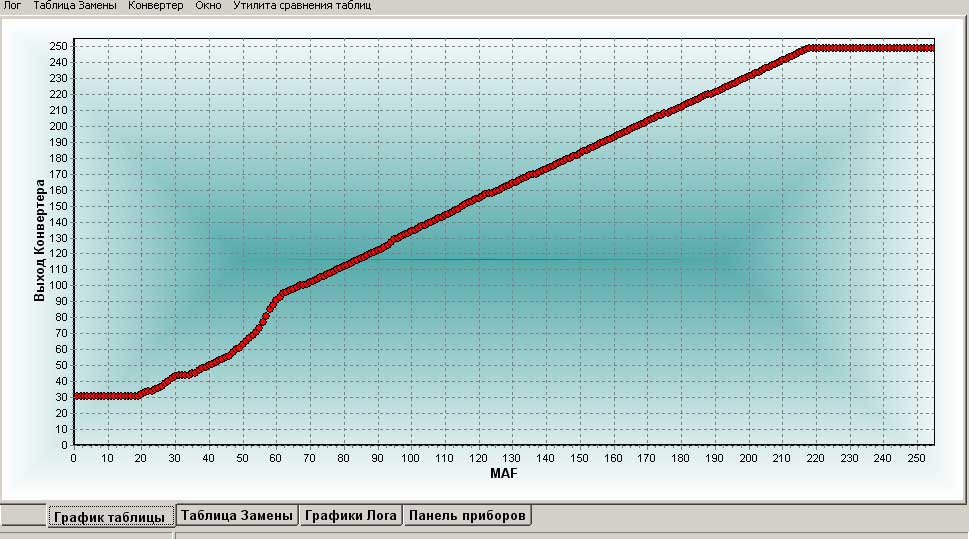Viewport: 969px width, 539px height.
Task: Open the Лог menu
Action: [12, 6]
